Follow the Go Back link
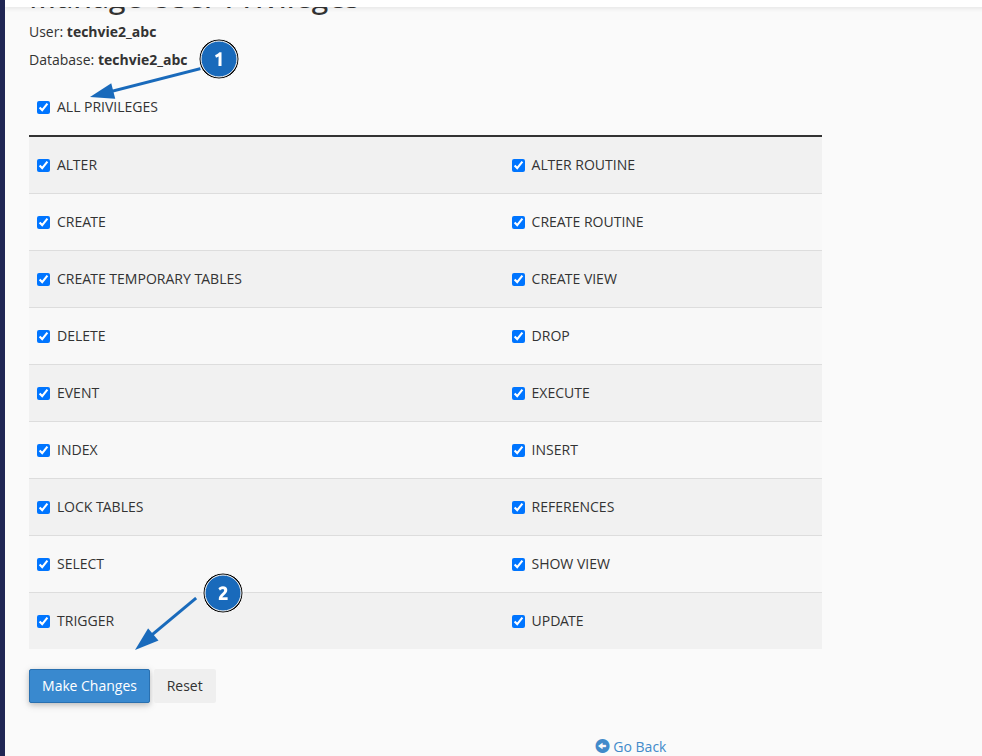This screenshot has width=982, height=756. pos(631,746)
